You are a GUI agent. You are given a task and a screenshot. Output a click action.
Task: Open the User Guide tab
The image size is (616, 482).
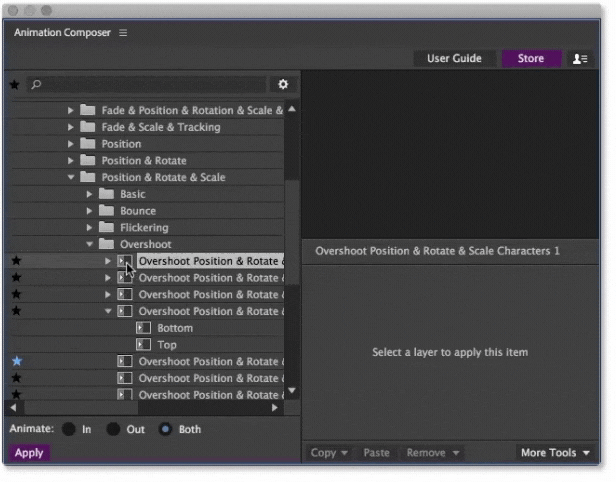pos(454,59)
